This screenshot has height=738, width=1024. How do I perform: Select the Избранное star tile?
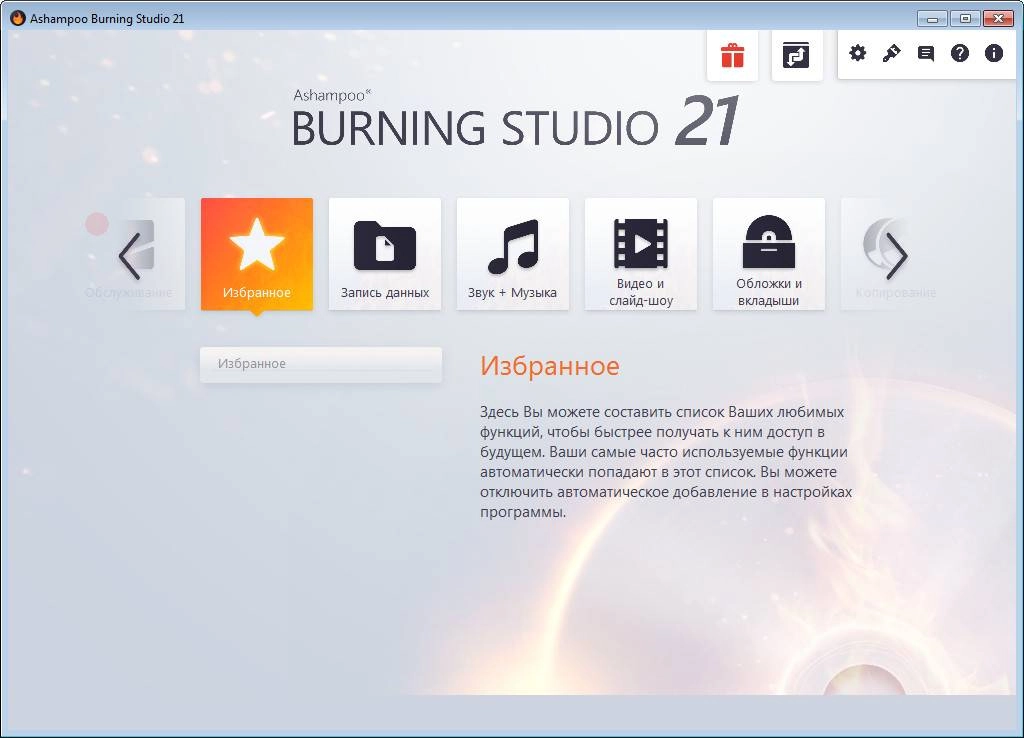(x=257, y=254)
